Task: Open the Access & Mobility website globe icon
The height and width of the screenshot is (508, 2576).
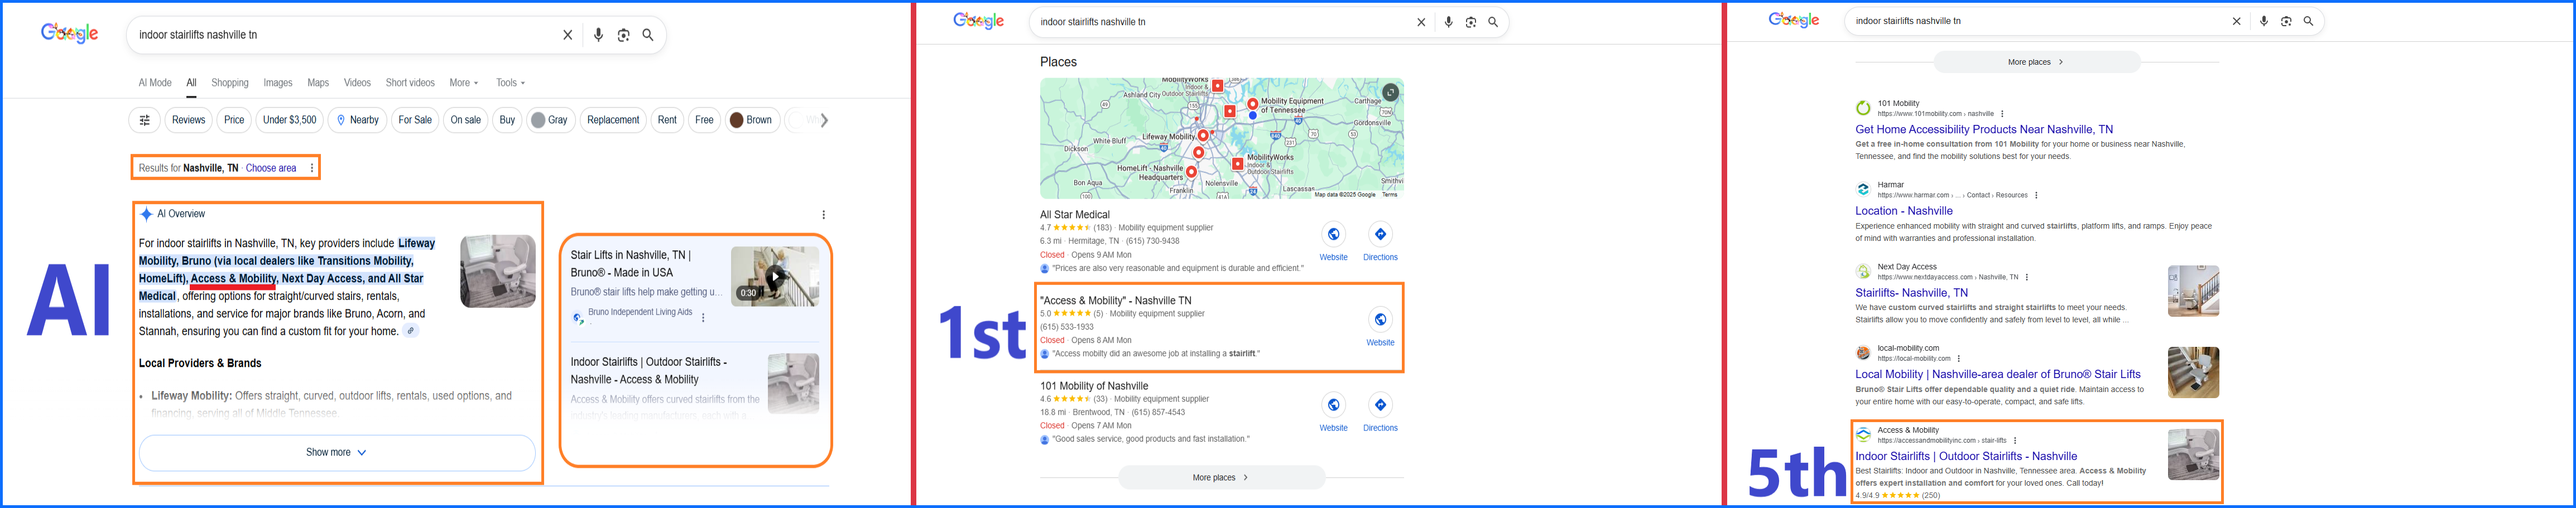Action: (x=1380, y=319)
